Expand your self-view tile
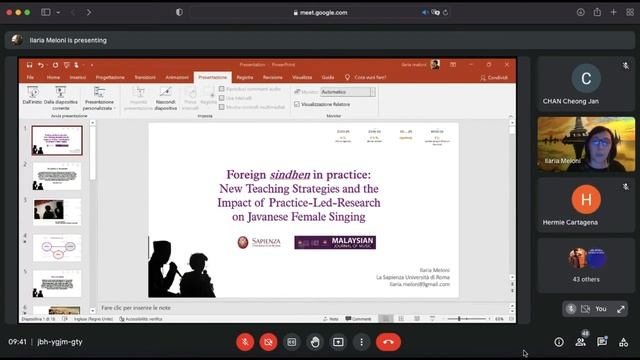 pyautogui.click(x=621, y=309)
